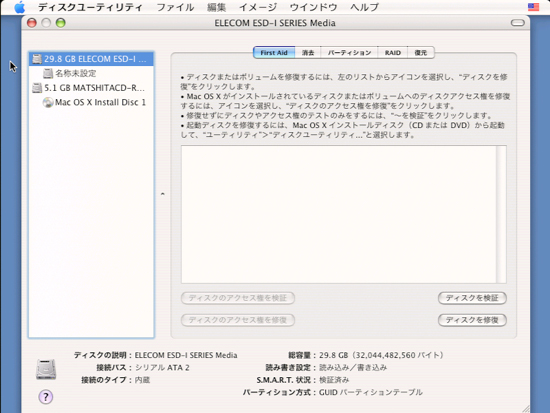Click the large disk icon in info area
The image size is (550, 413).
click(x=46, y=369)
